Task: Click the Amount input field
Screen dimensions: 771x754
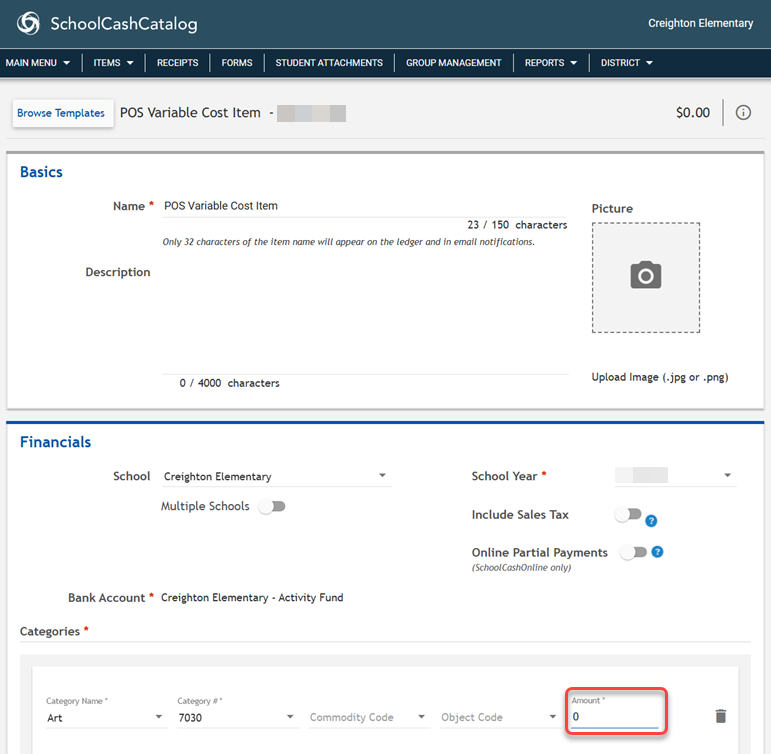Action: pyautogui.click(x=615, y=717)
